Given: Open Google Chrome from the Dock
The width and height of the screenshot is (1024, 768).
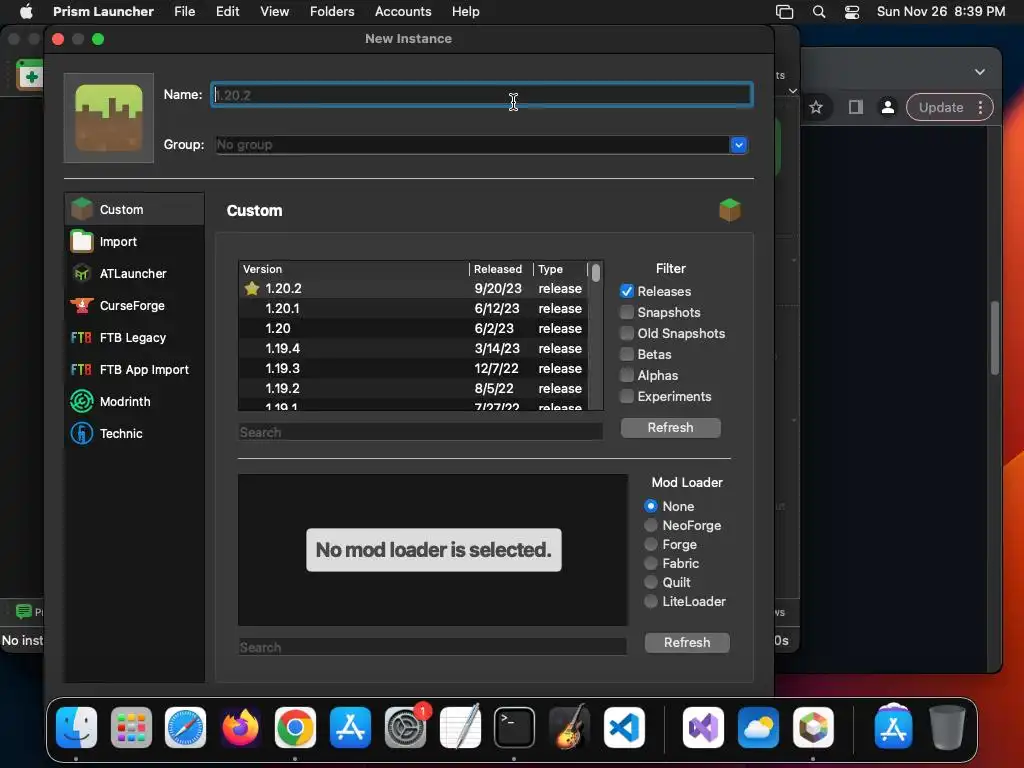Looking at the screenshot, I should [295, 727].
